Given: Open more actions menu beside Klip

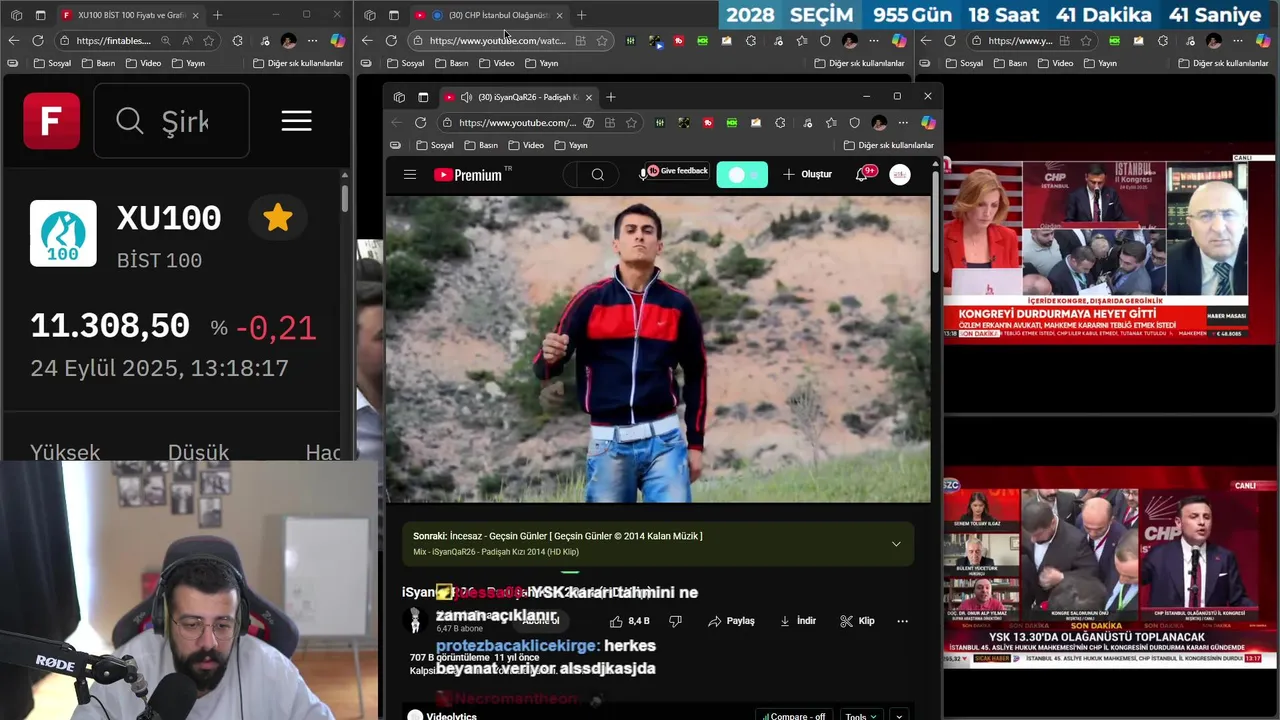Looking at the screenshot, I should (x=902, y=621).
